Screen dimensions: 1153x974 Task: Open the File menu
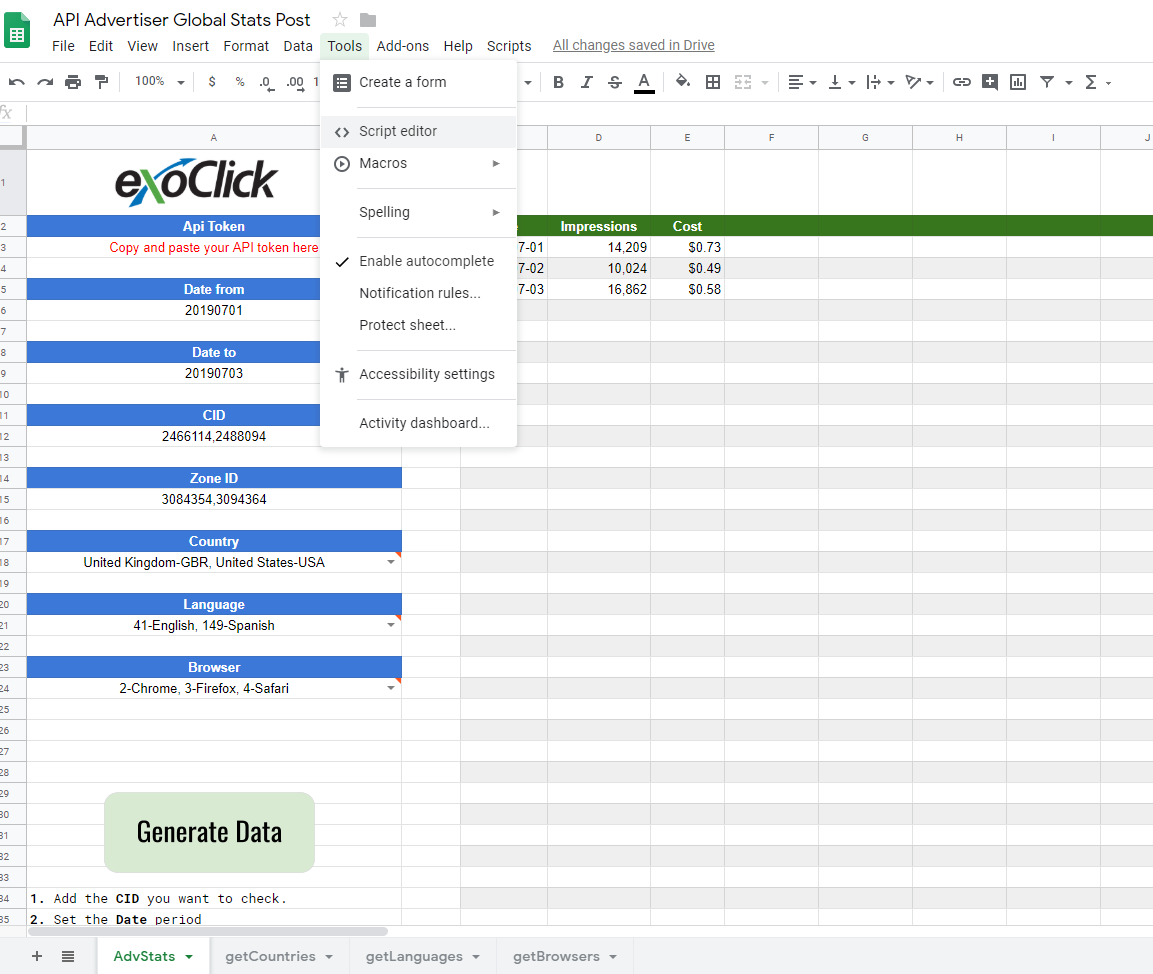pyautogui.click(x=63, y=46)
